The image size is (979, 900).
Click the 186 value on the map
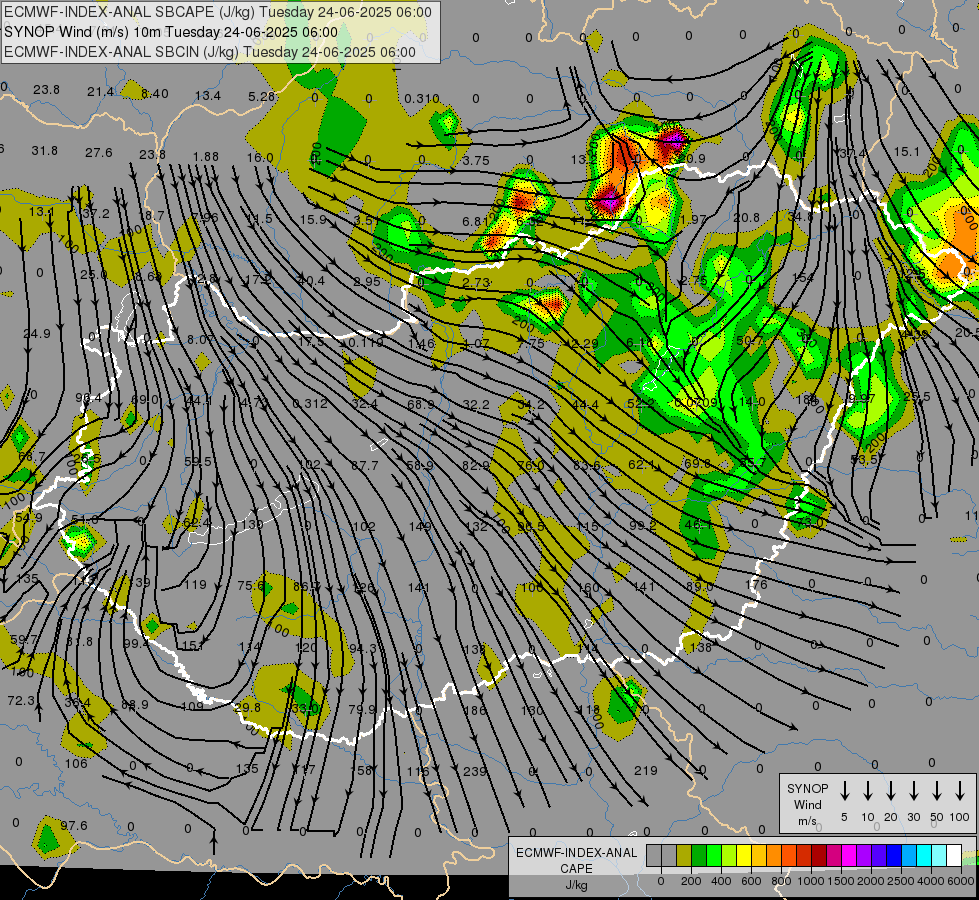tap(475, 710)
